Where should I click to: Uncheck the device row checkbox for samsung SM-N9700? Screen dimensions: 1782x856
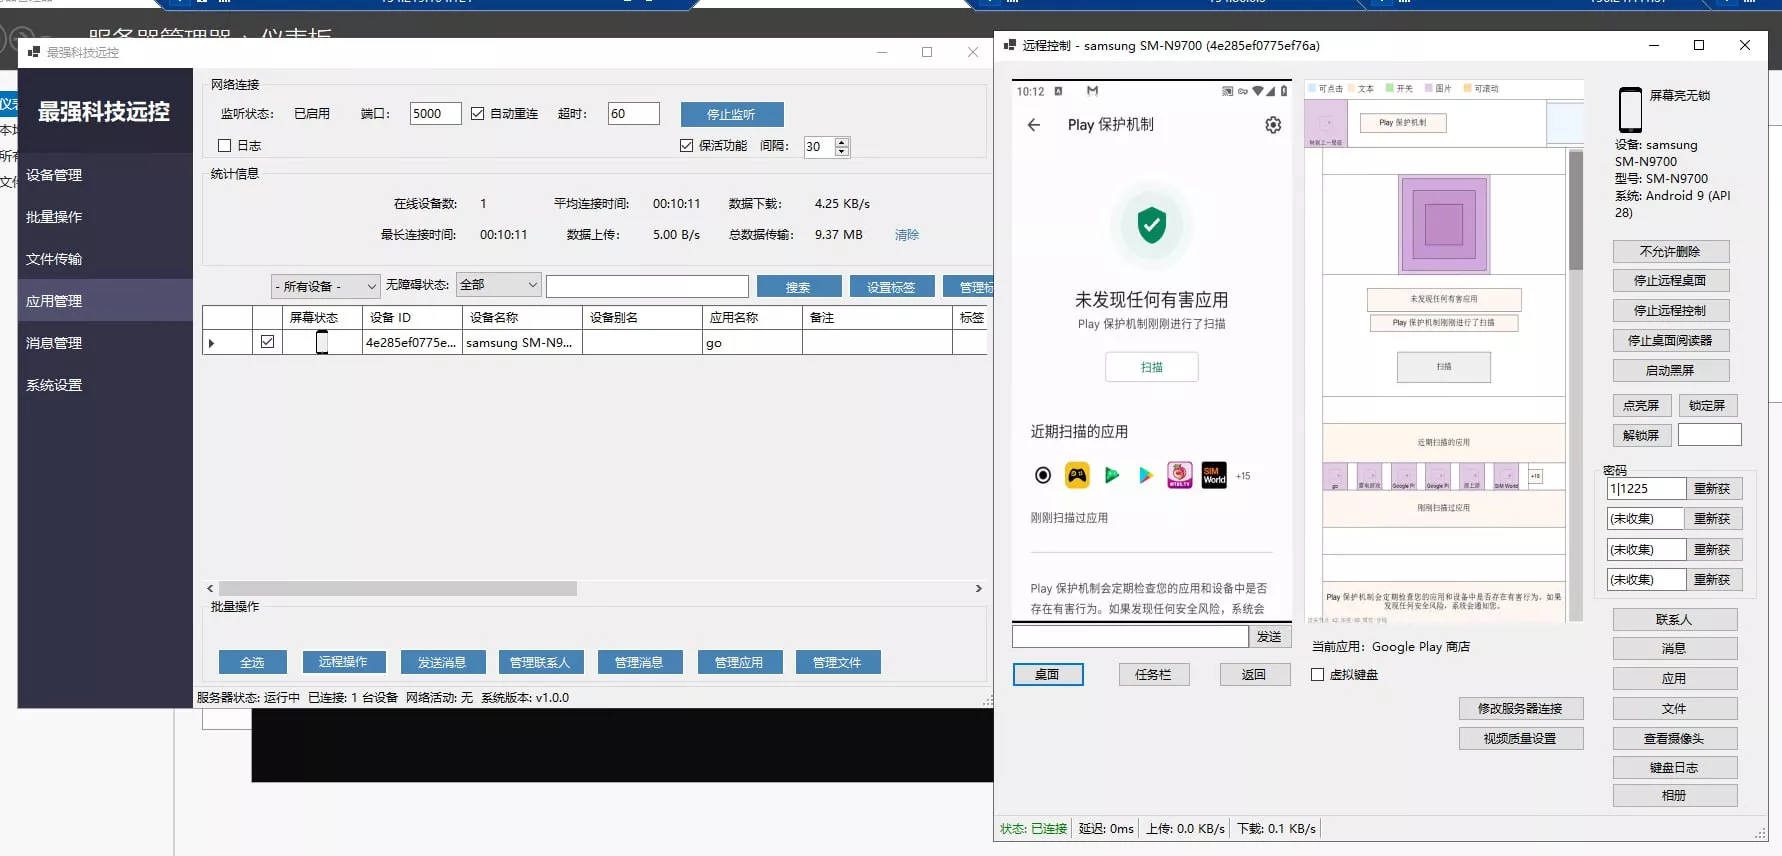[267, 342]
